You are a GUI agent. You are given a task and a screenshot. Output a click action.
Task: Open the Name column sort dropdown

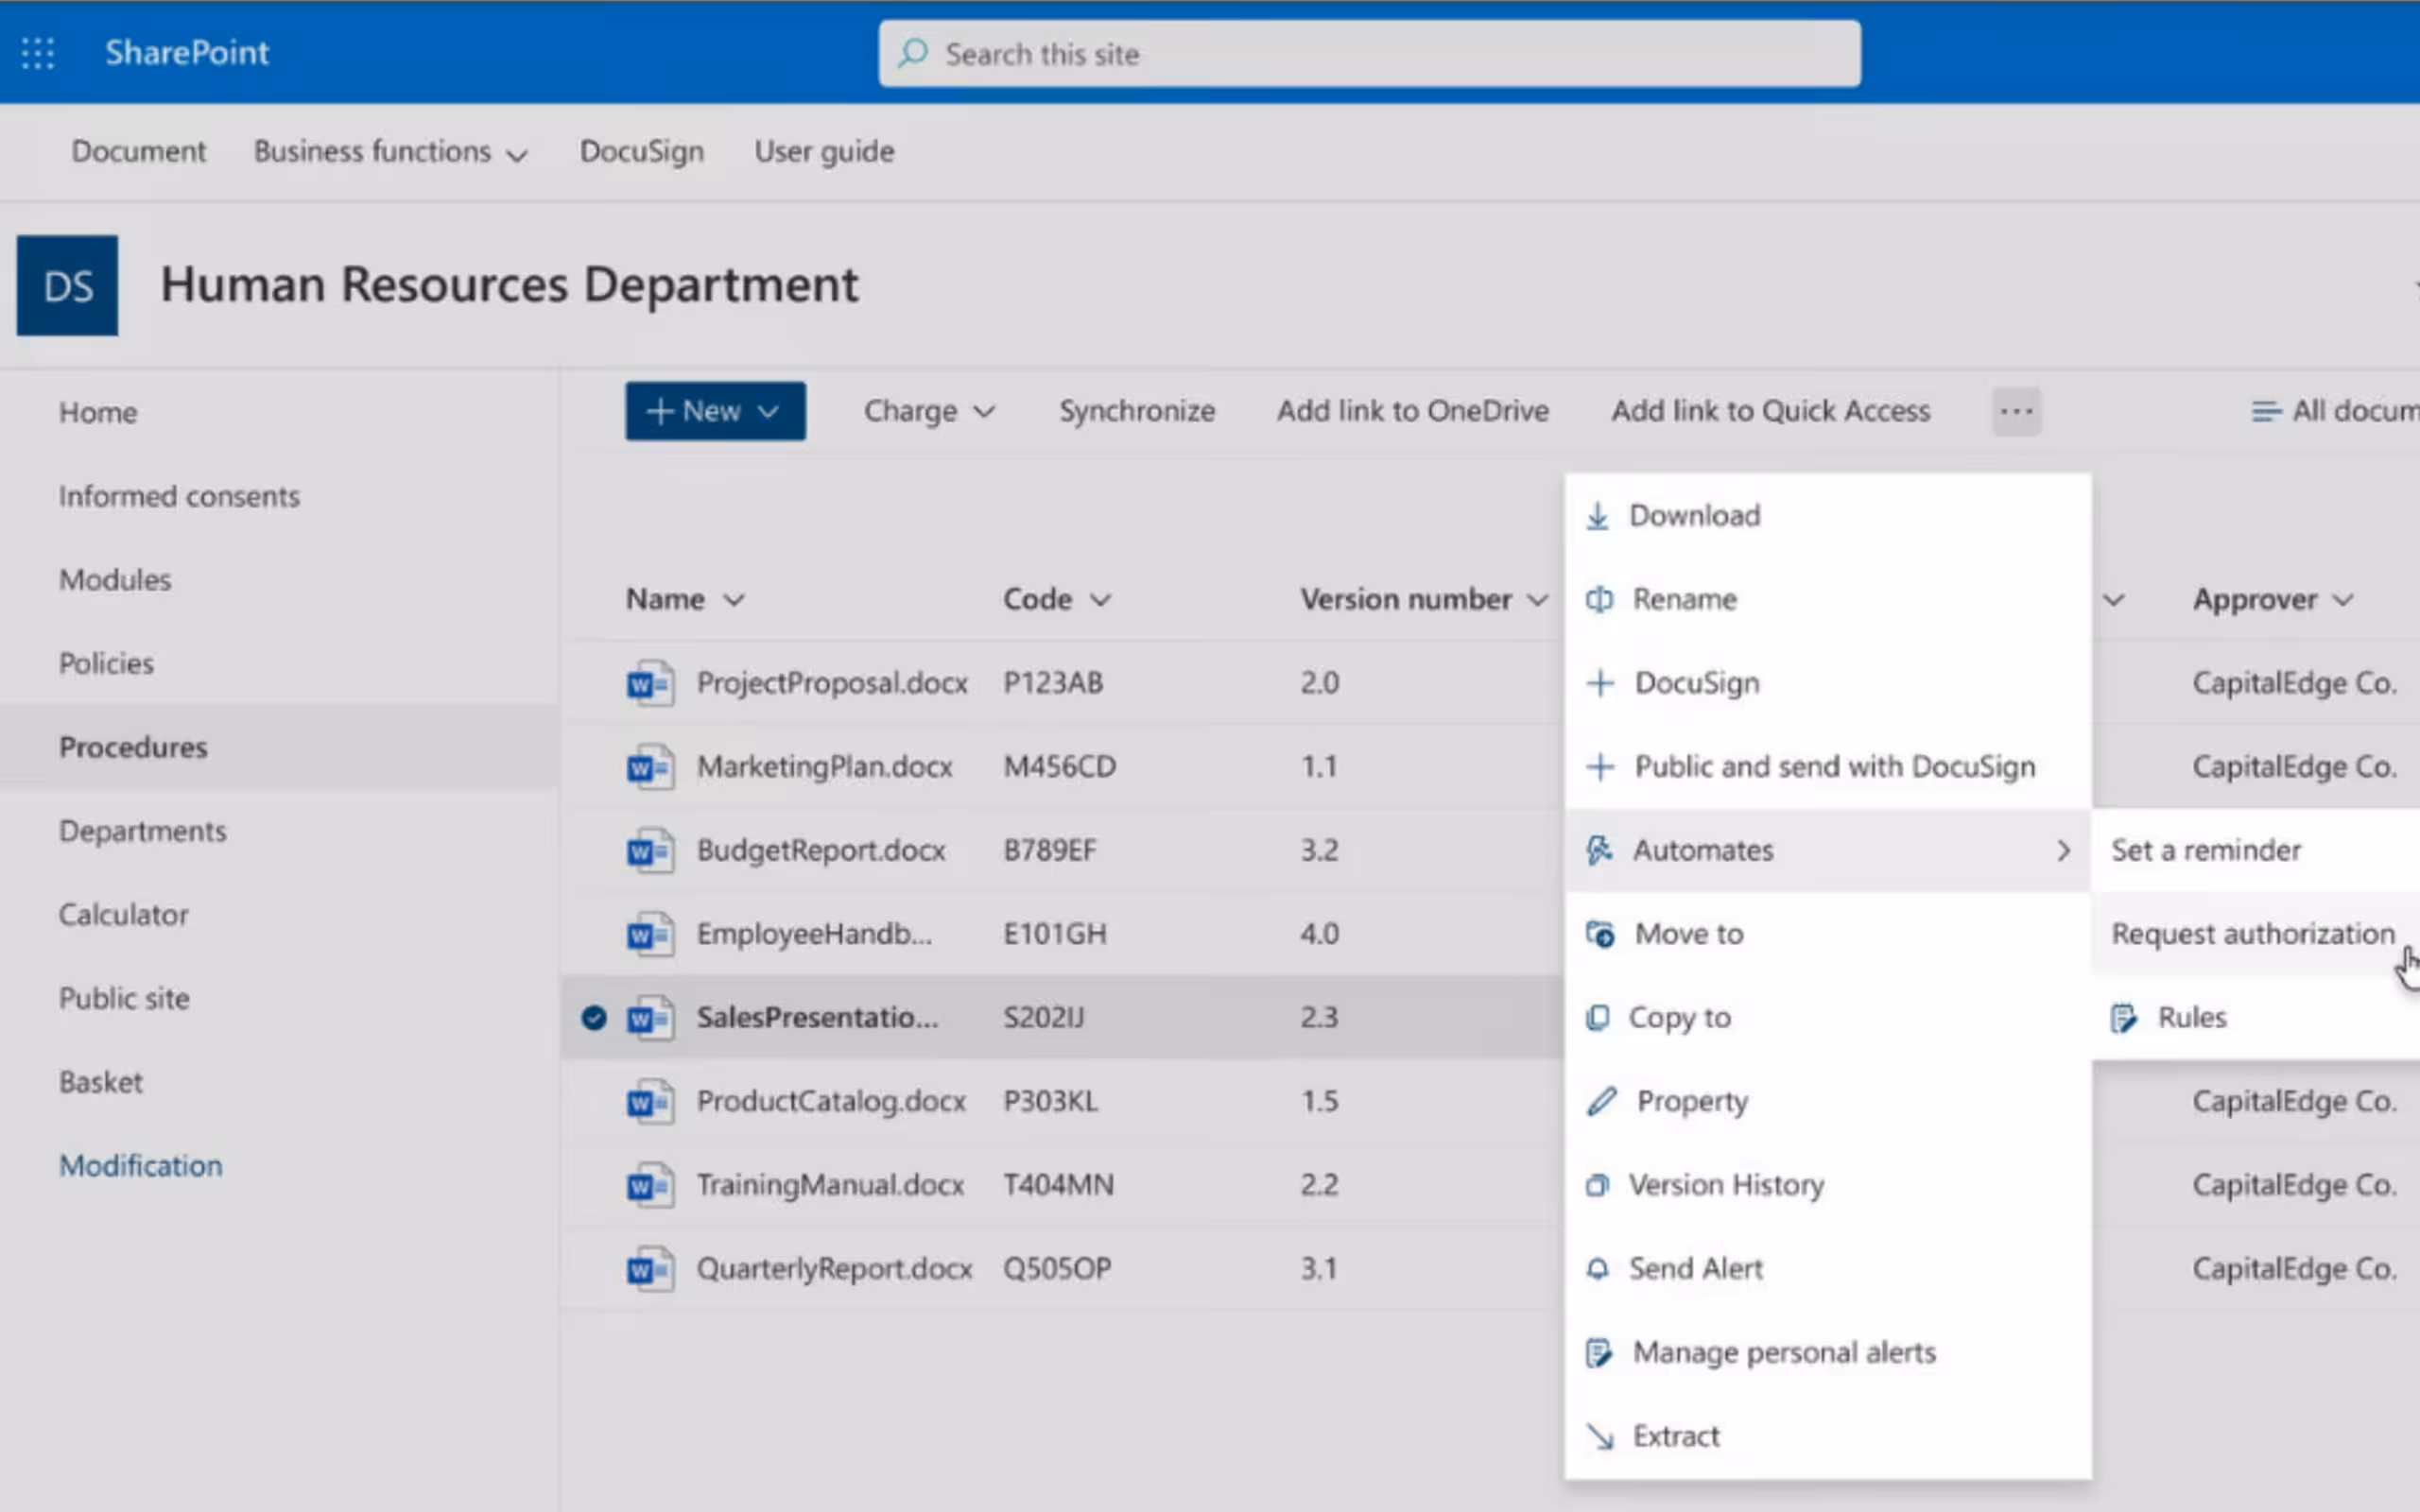(734, 600)
